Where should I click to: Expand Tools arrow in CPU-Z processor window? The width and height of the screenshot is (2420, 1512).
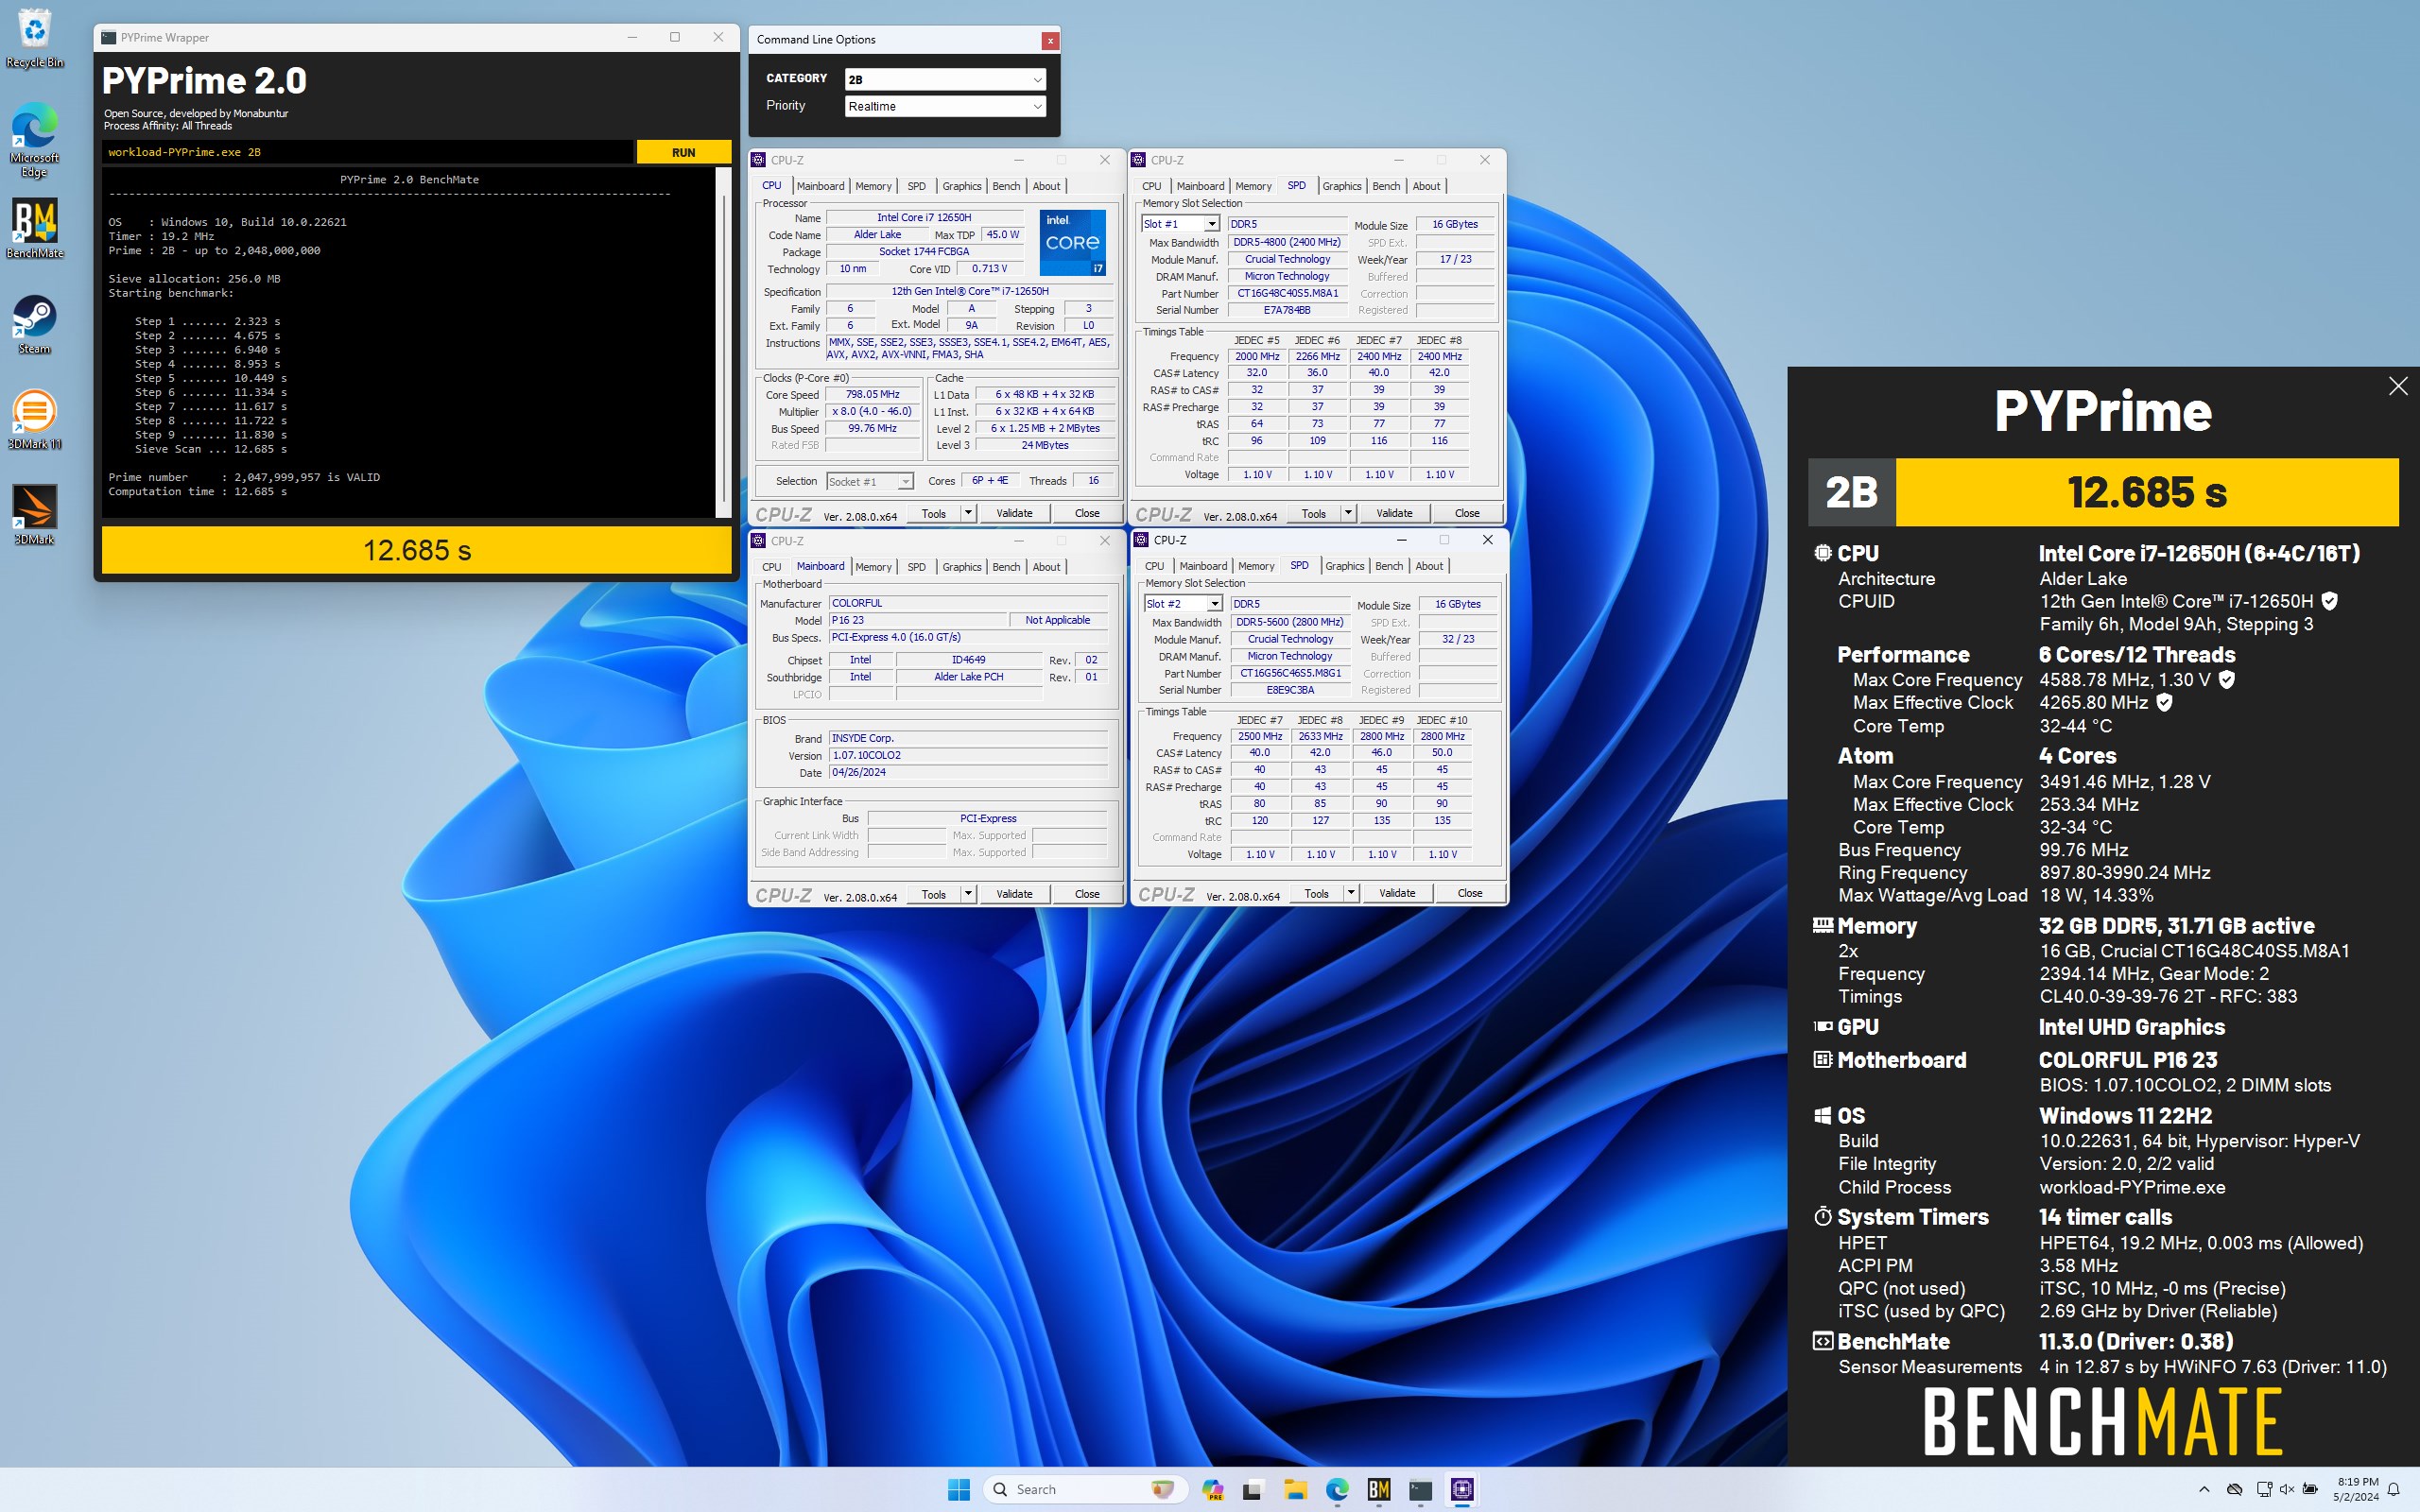pos(967,513)
